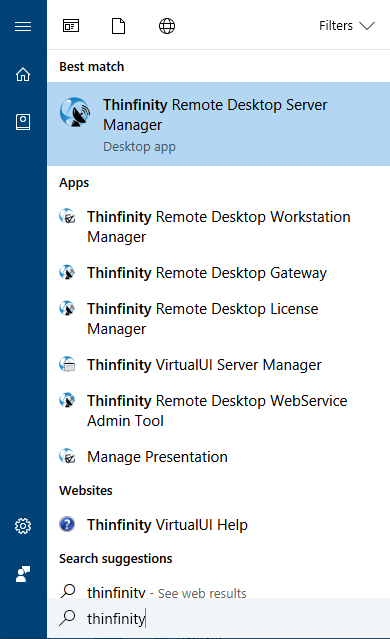Click the Websites section header
This screenshot has height=639, width=390.
[86, 490]
